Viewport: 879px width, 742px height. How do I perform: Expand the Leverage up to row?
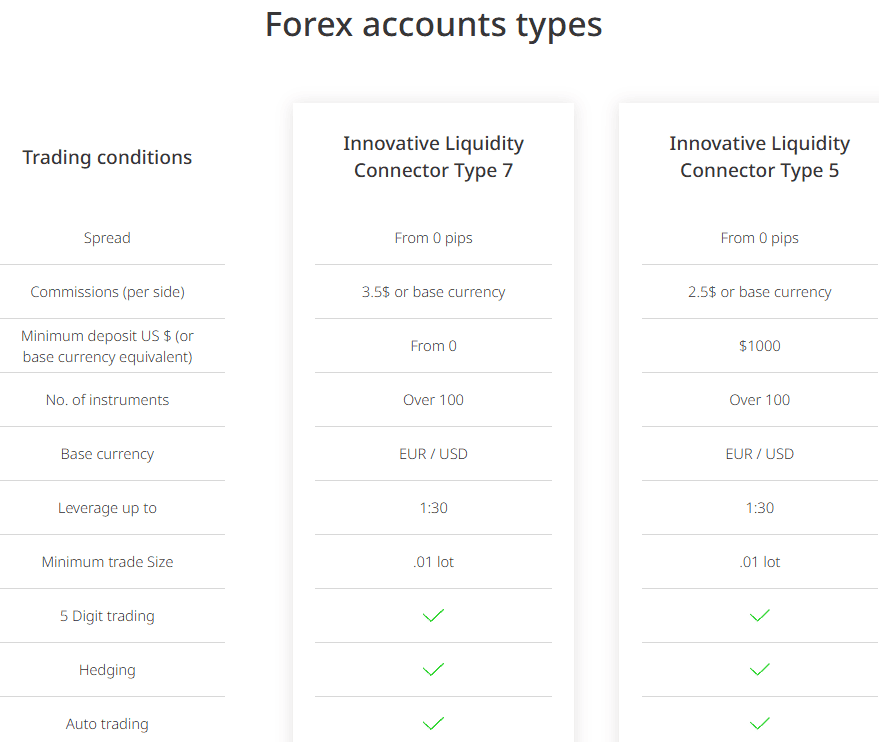(x=107, y=507)
